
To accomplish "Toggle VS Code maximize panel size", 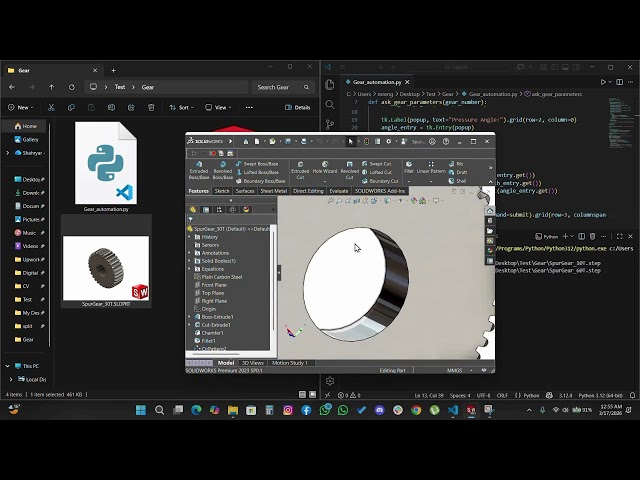I will click(620, 236).
